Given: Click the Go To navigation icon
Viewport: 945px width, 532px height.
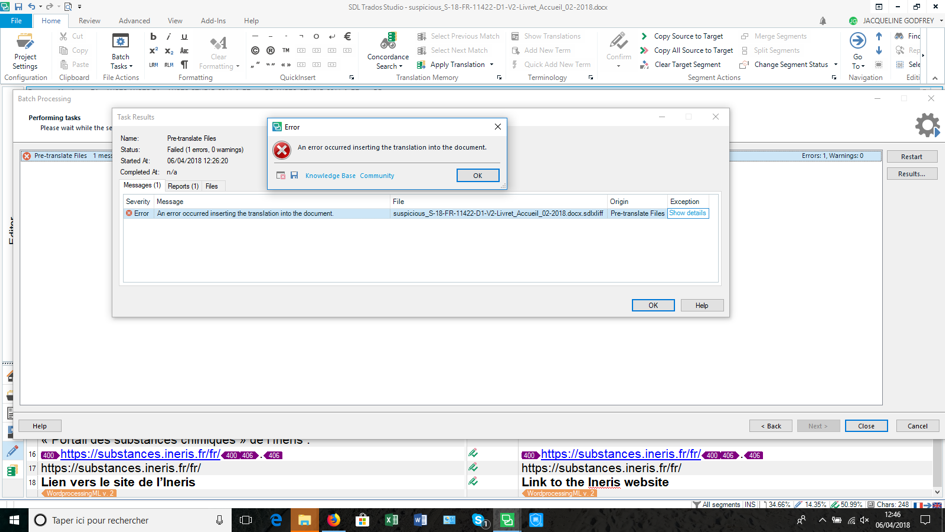Looking at the screenshot, I should [858, 41].
